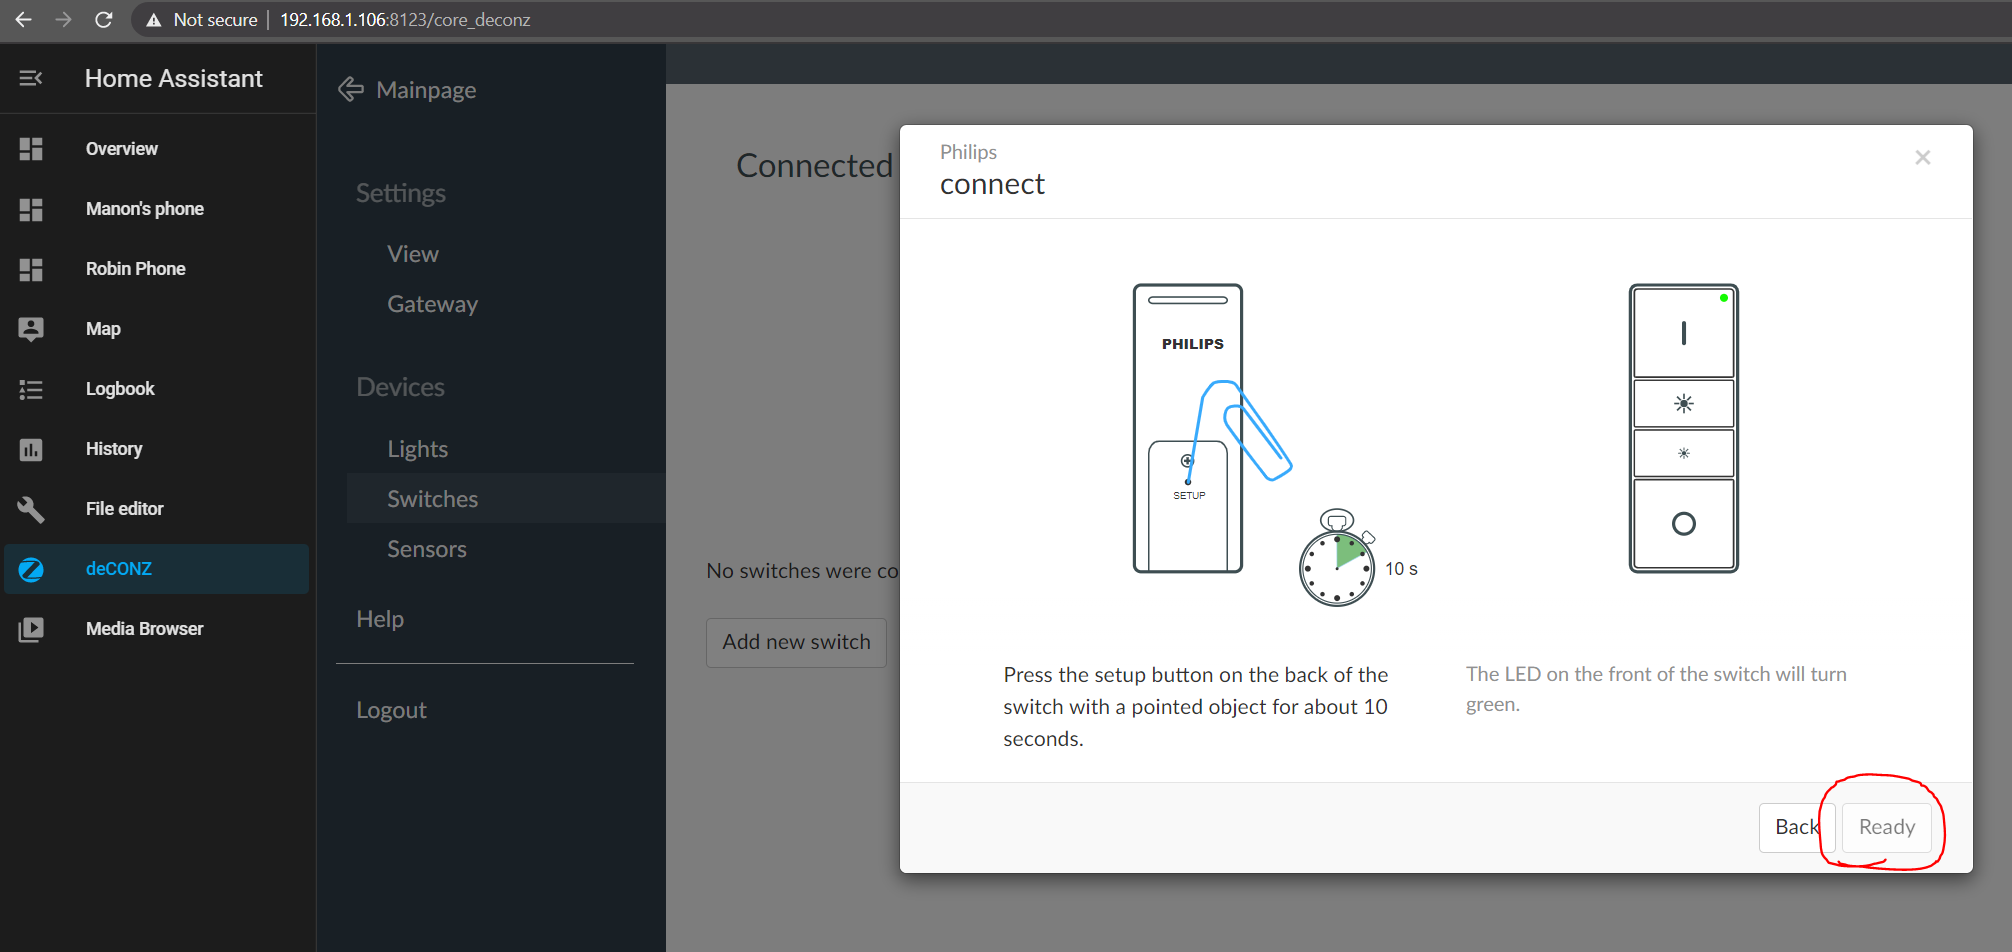Click the deCONZ logo icon
The width and height of the screenshot is (2012, 952).
31,569
